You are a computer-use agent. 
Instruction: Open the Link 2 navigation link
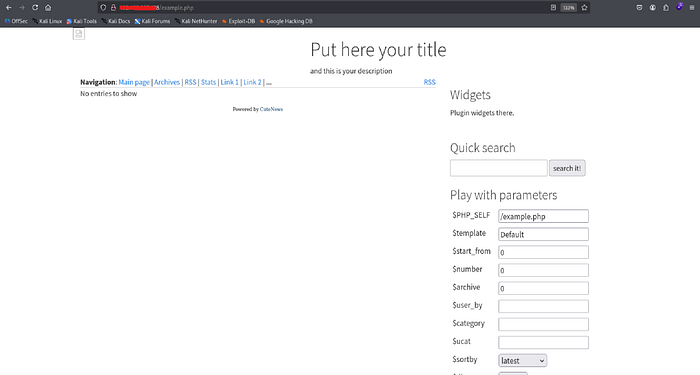[252, 82]
